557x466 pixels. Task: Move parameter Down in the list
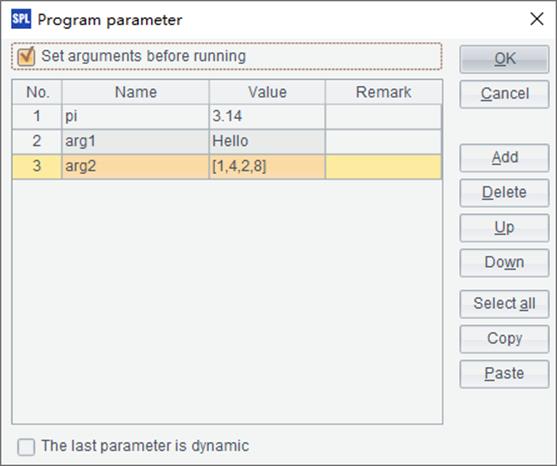pyautogui.click(x=504, y=263)
